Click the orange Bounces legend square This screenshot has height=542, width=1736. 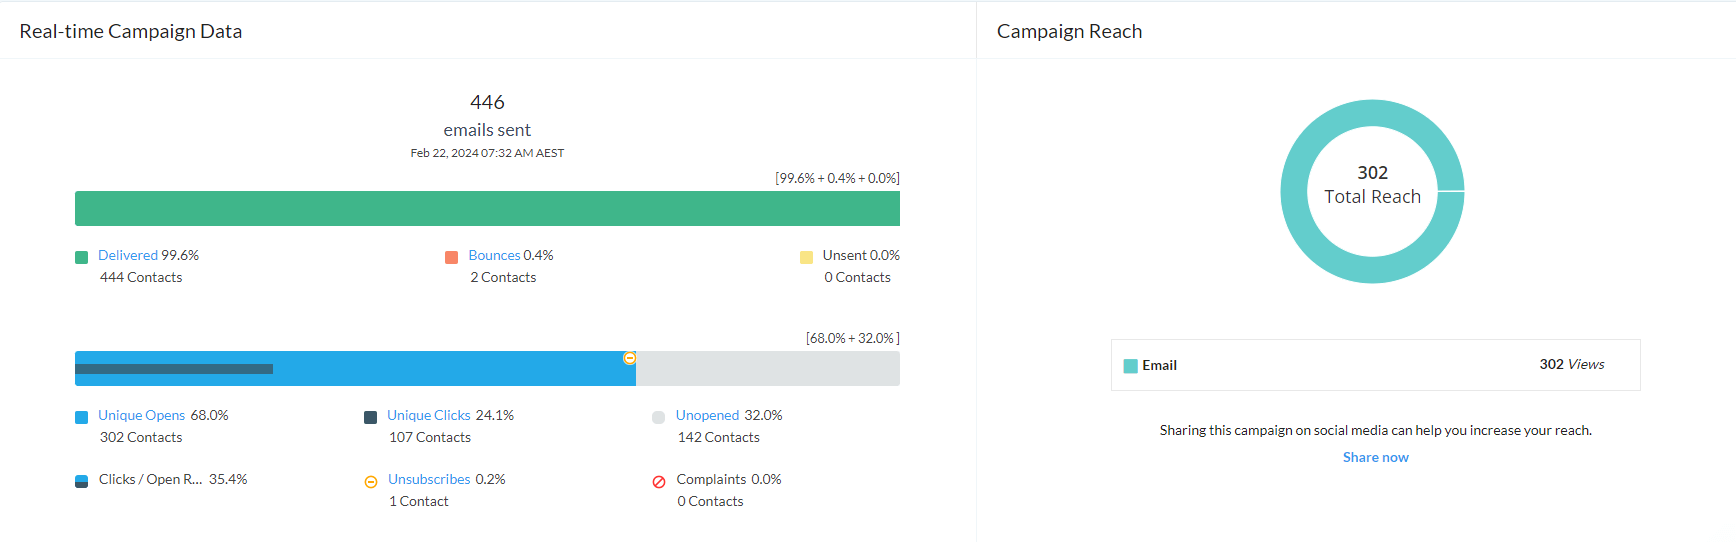[x=452, y=257]
